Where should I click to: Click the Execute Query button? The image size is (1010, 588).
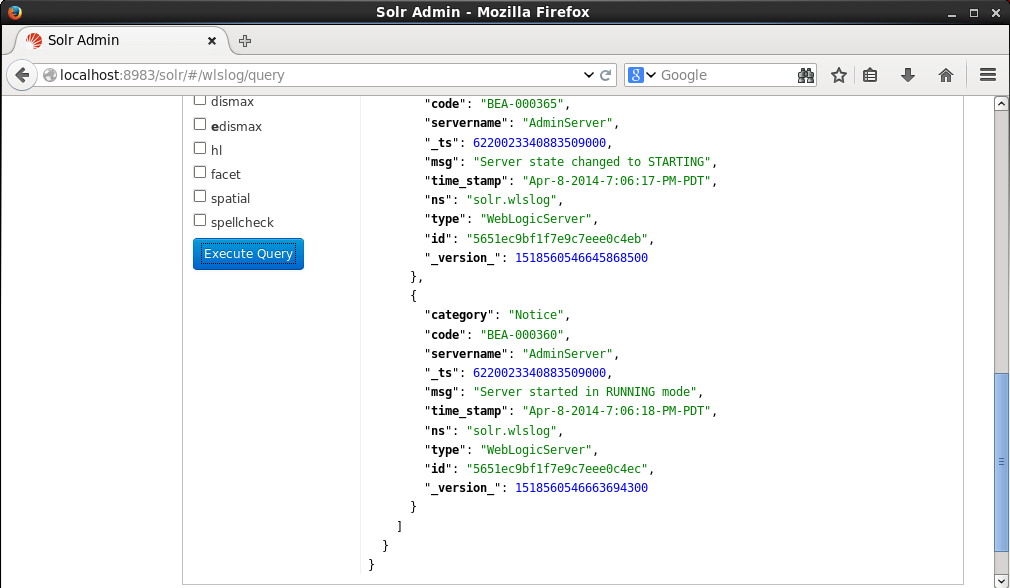(248, 254)
